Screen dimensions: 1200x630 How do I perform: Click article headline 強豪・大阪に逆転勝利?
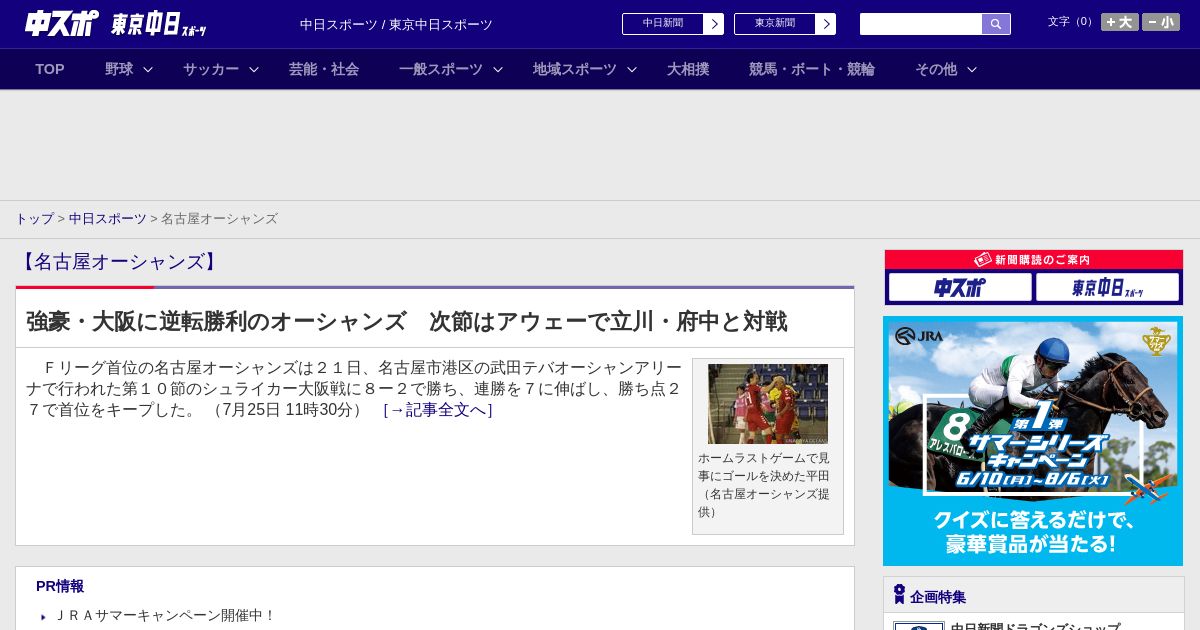click(406, 321)
